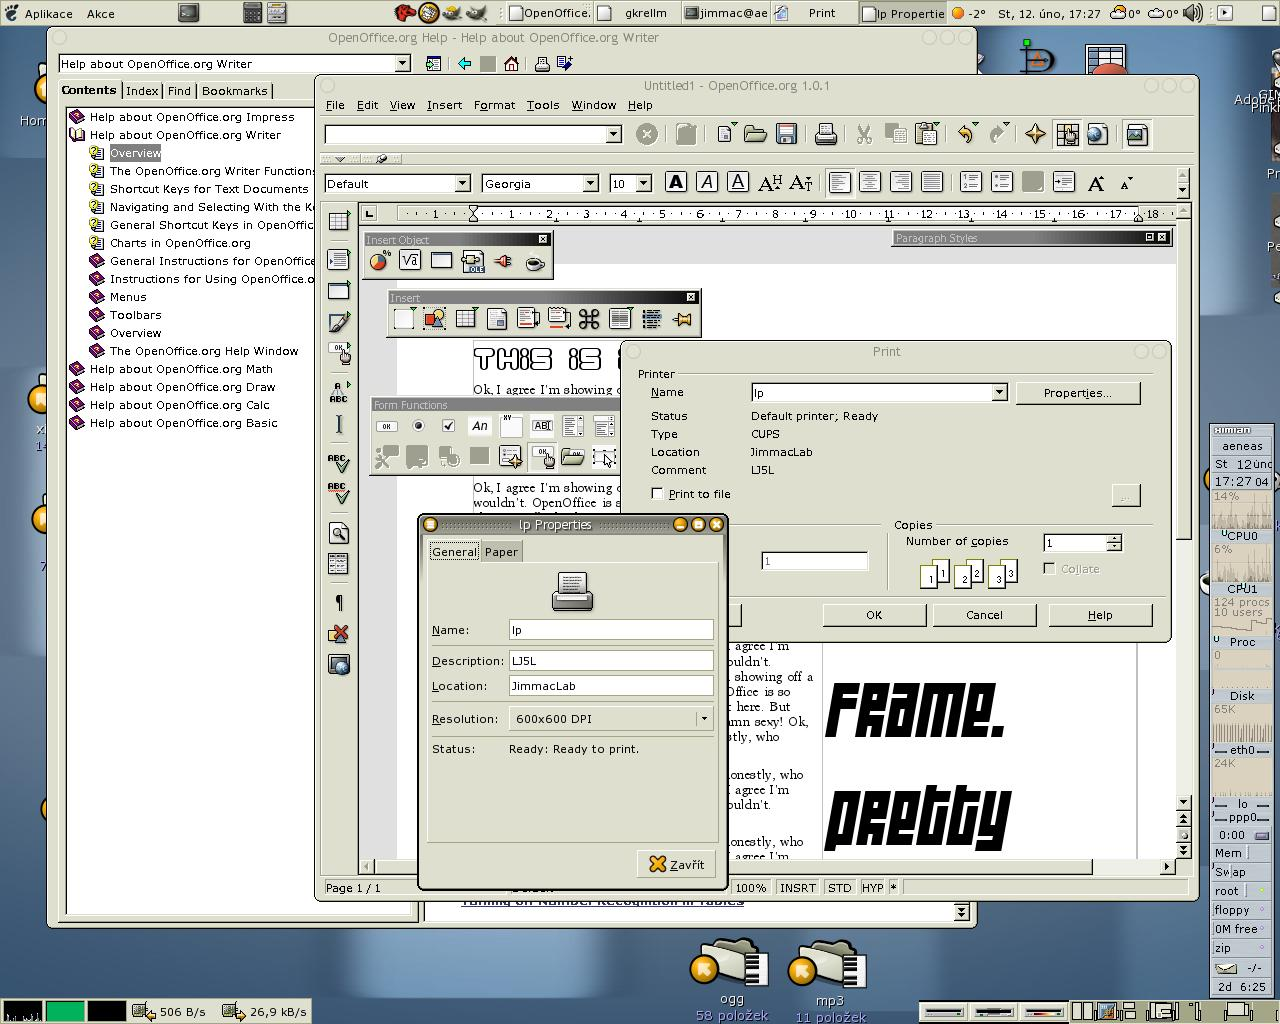Click the printer Description text field
Screen dimensions: 1280x1024
[611, 661]
